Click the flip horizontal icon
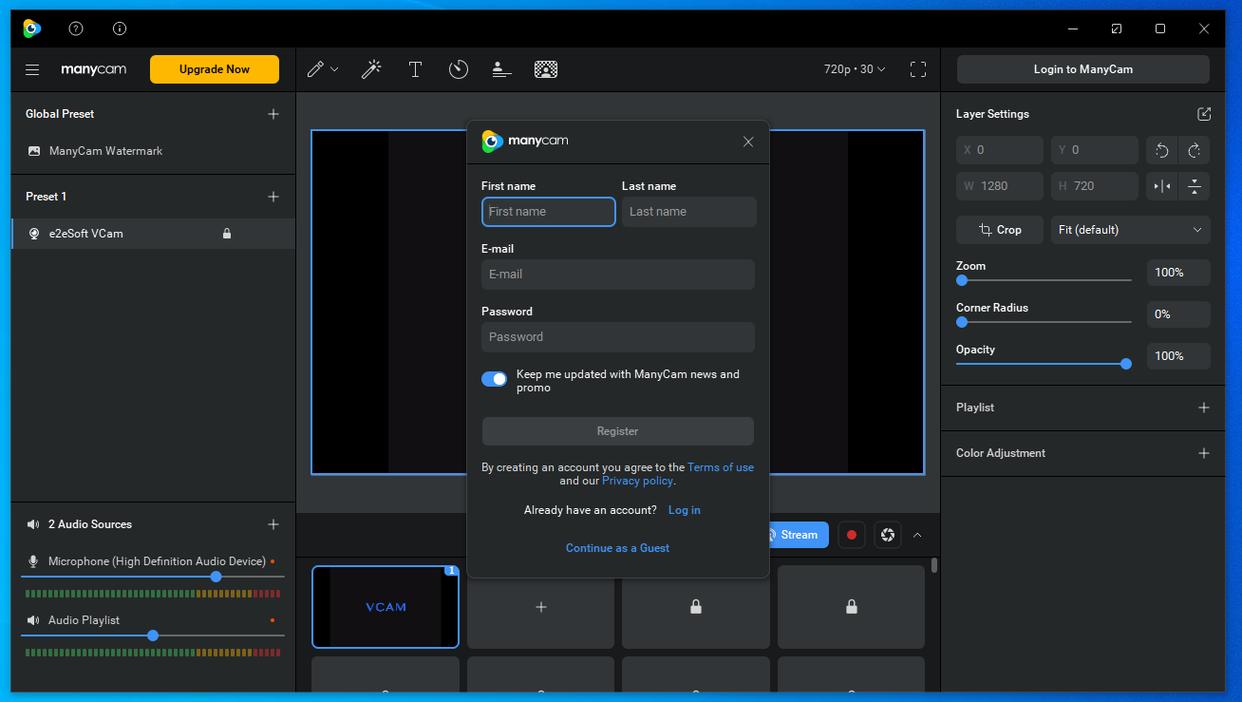The width and height of the screenshot is (1242, 702). pos(1162,186)
